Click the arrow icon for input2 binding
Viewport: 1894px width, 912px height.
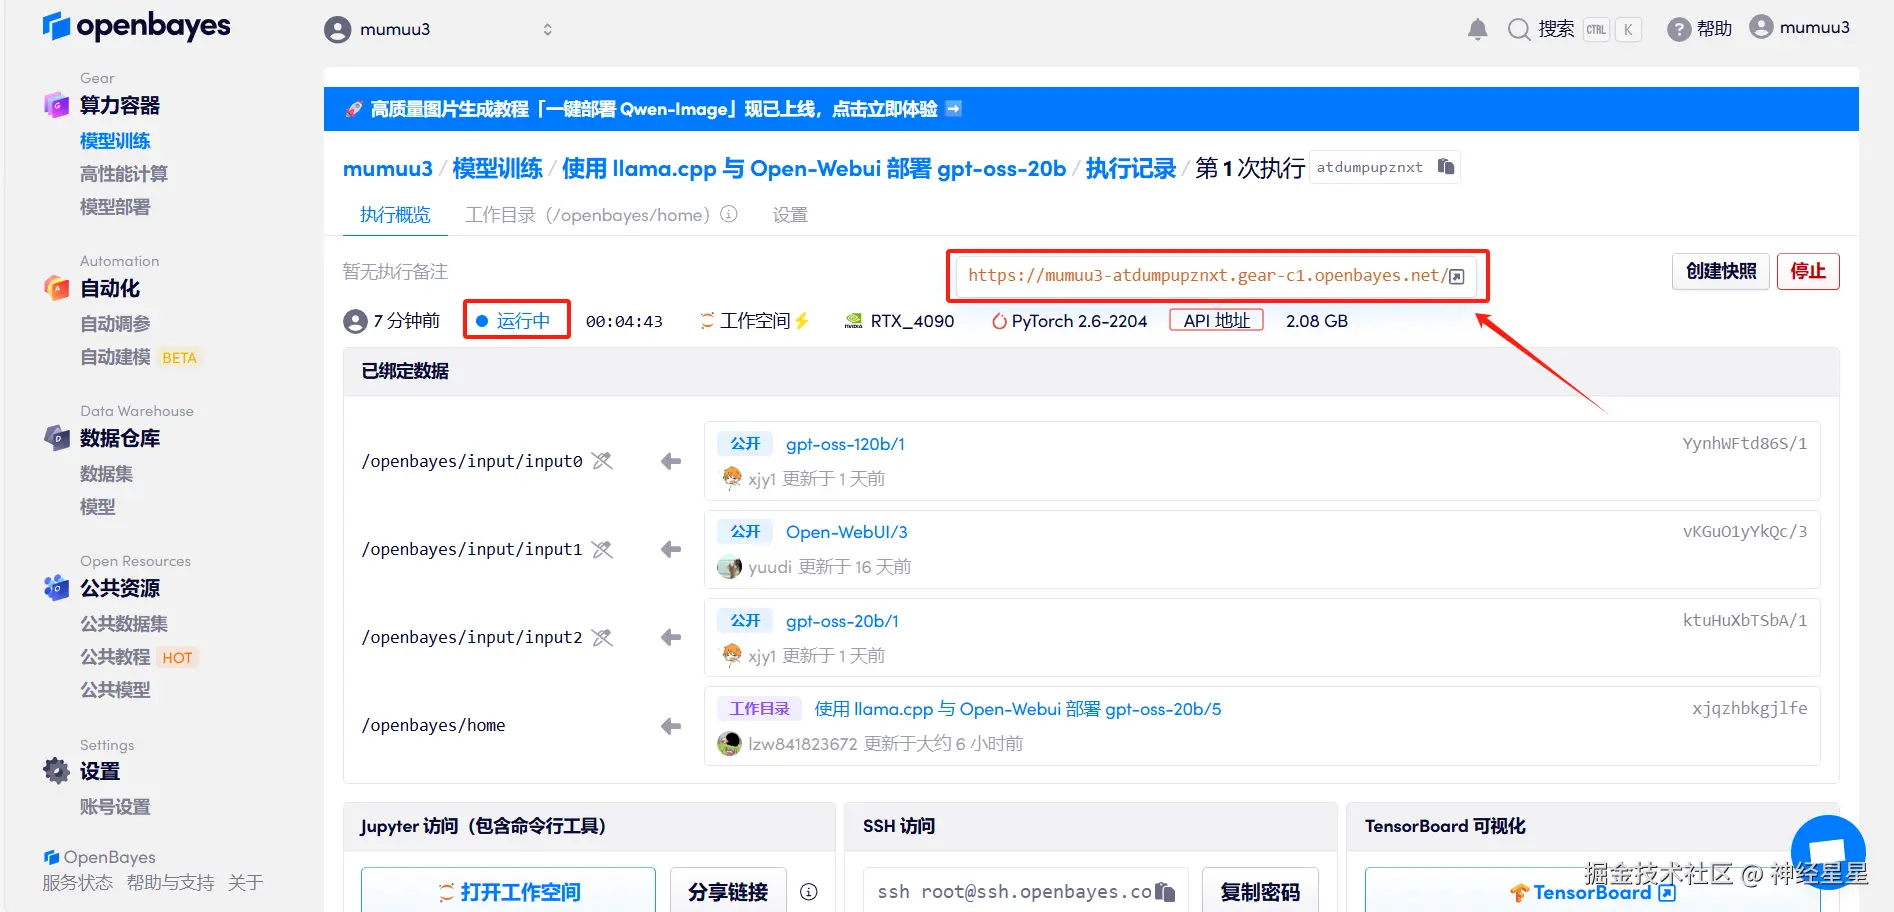[671, 637]
